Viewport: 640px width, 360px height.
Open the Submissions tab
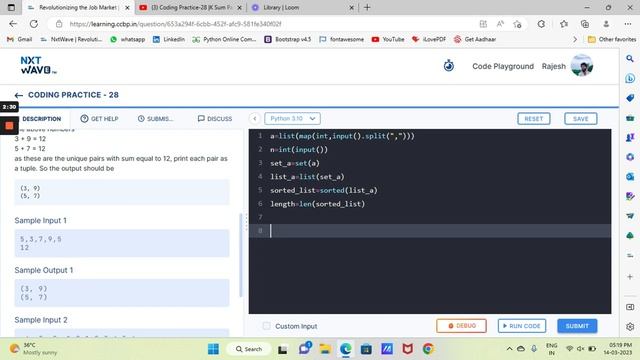point(155,119)
